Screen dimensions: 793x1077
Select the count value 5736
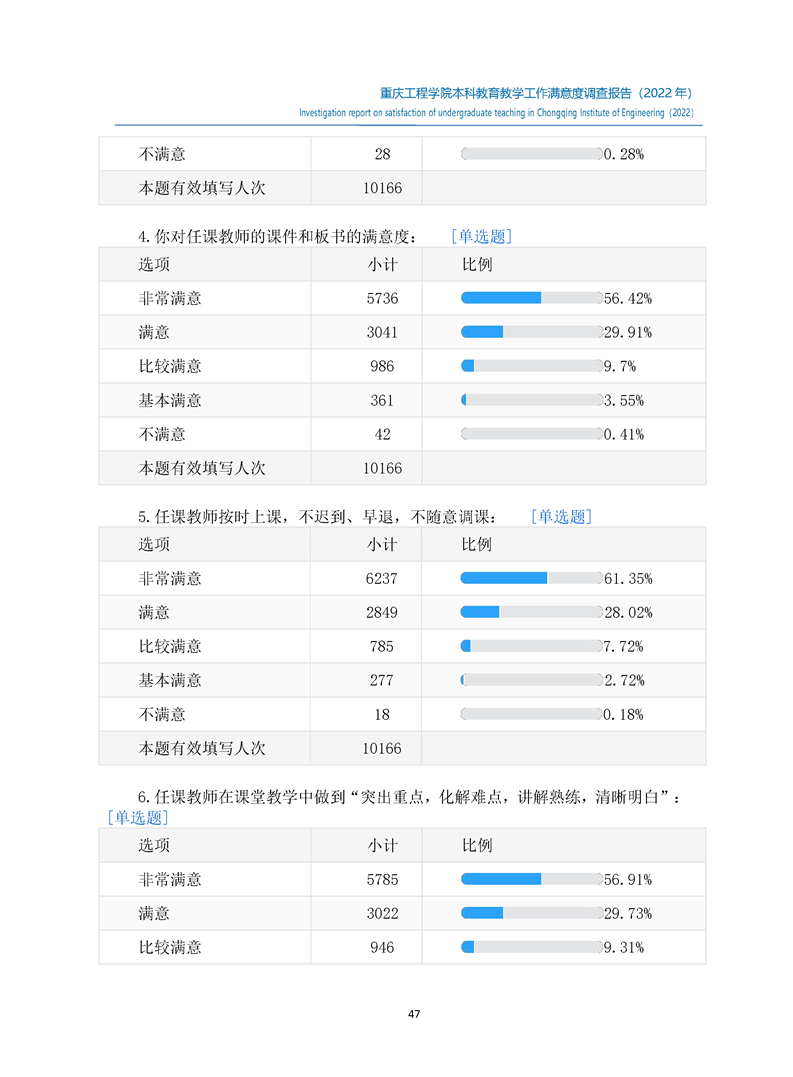(382, 298)
